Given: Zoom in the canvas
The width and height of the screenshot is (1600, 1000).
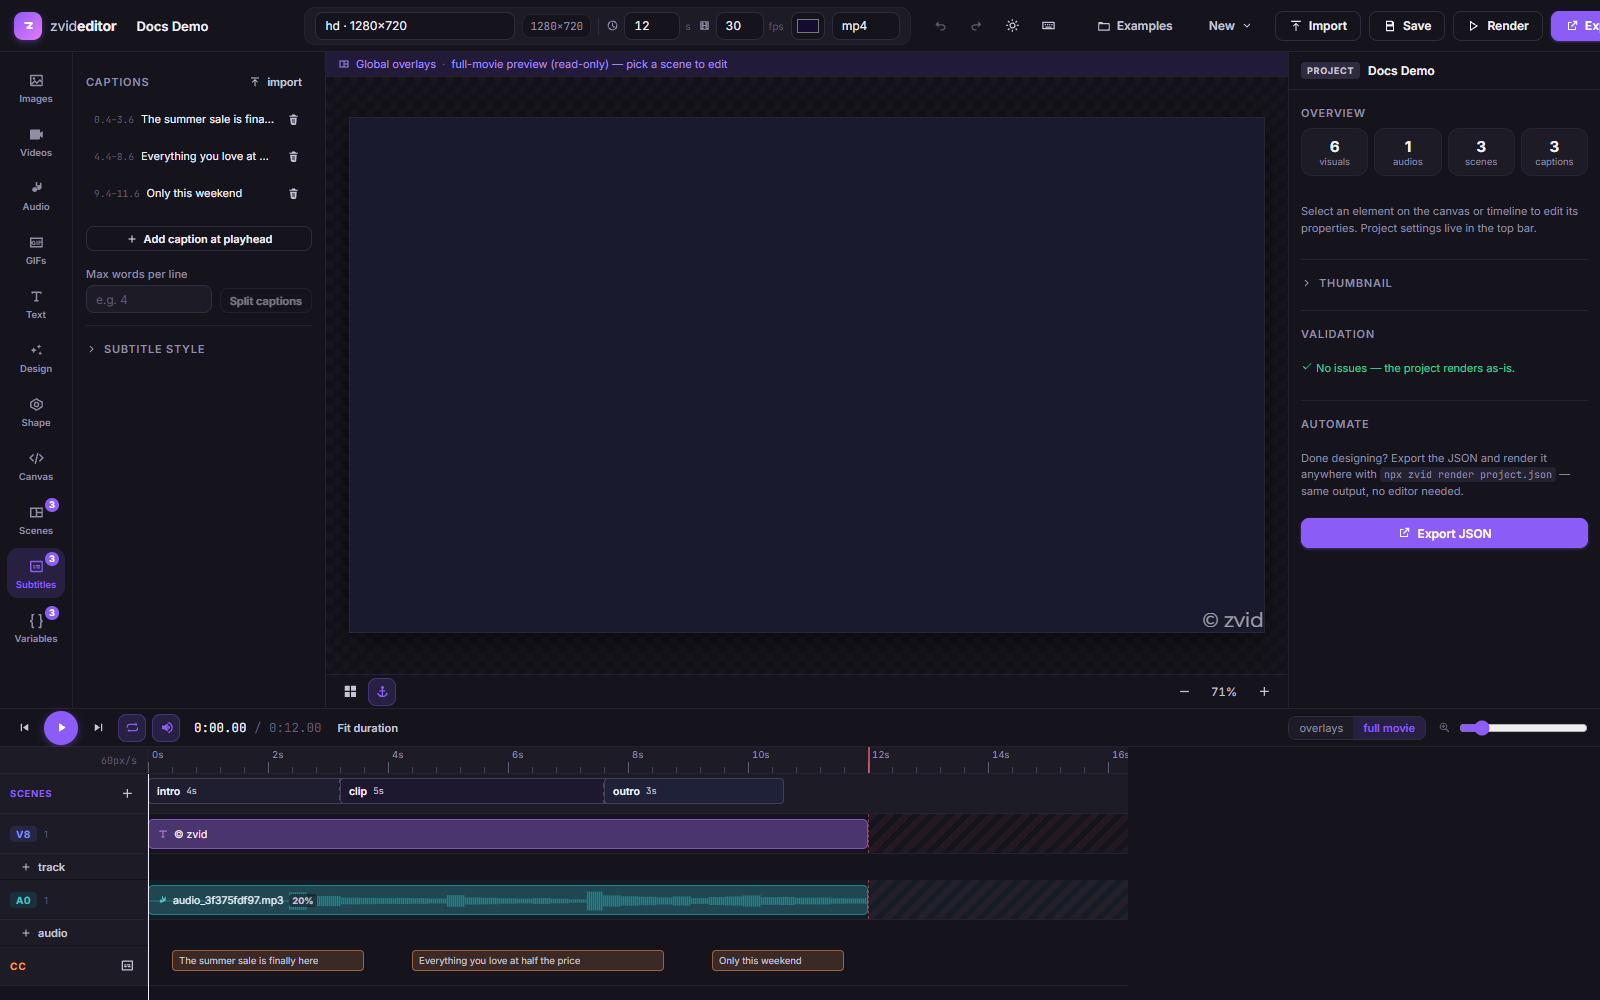Looking at the screenshot, I should point(1264,691).
